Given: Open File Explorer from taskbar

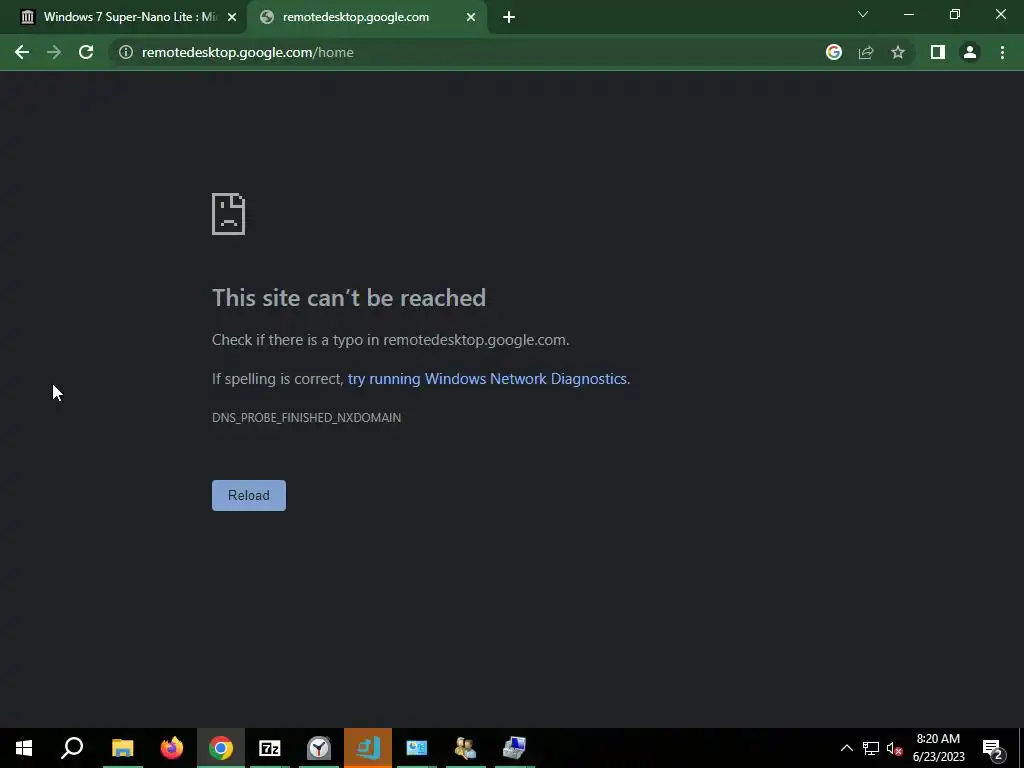Looking at the screenshot, I should tap(122, 748).
